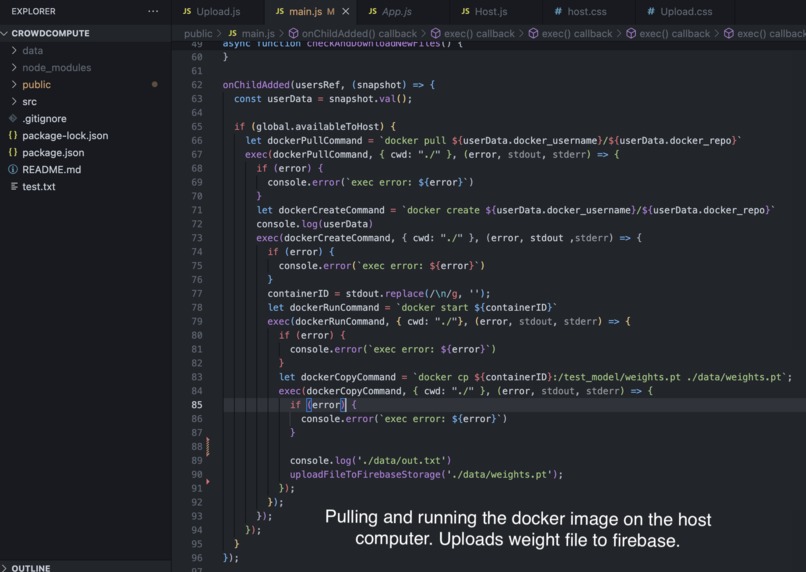Switch to the Upload.css tab
This screenshot has height=572, width=806.
click(686, 11)
